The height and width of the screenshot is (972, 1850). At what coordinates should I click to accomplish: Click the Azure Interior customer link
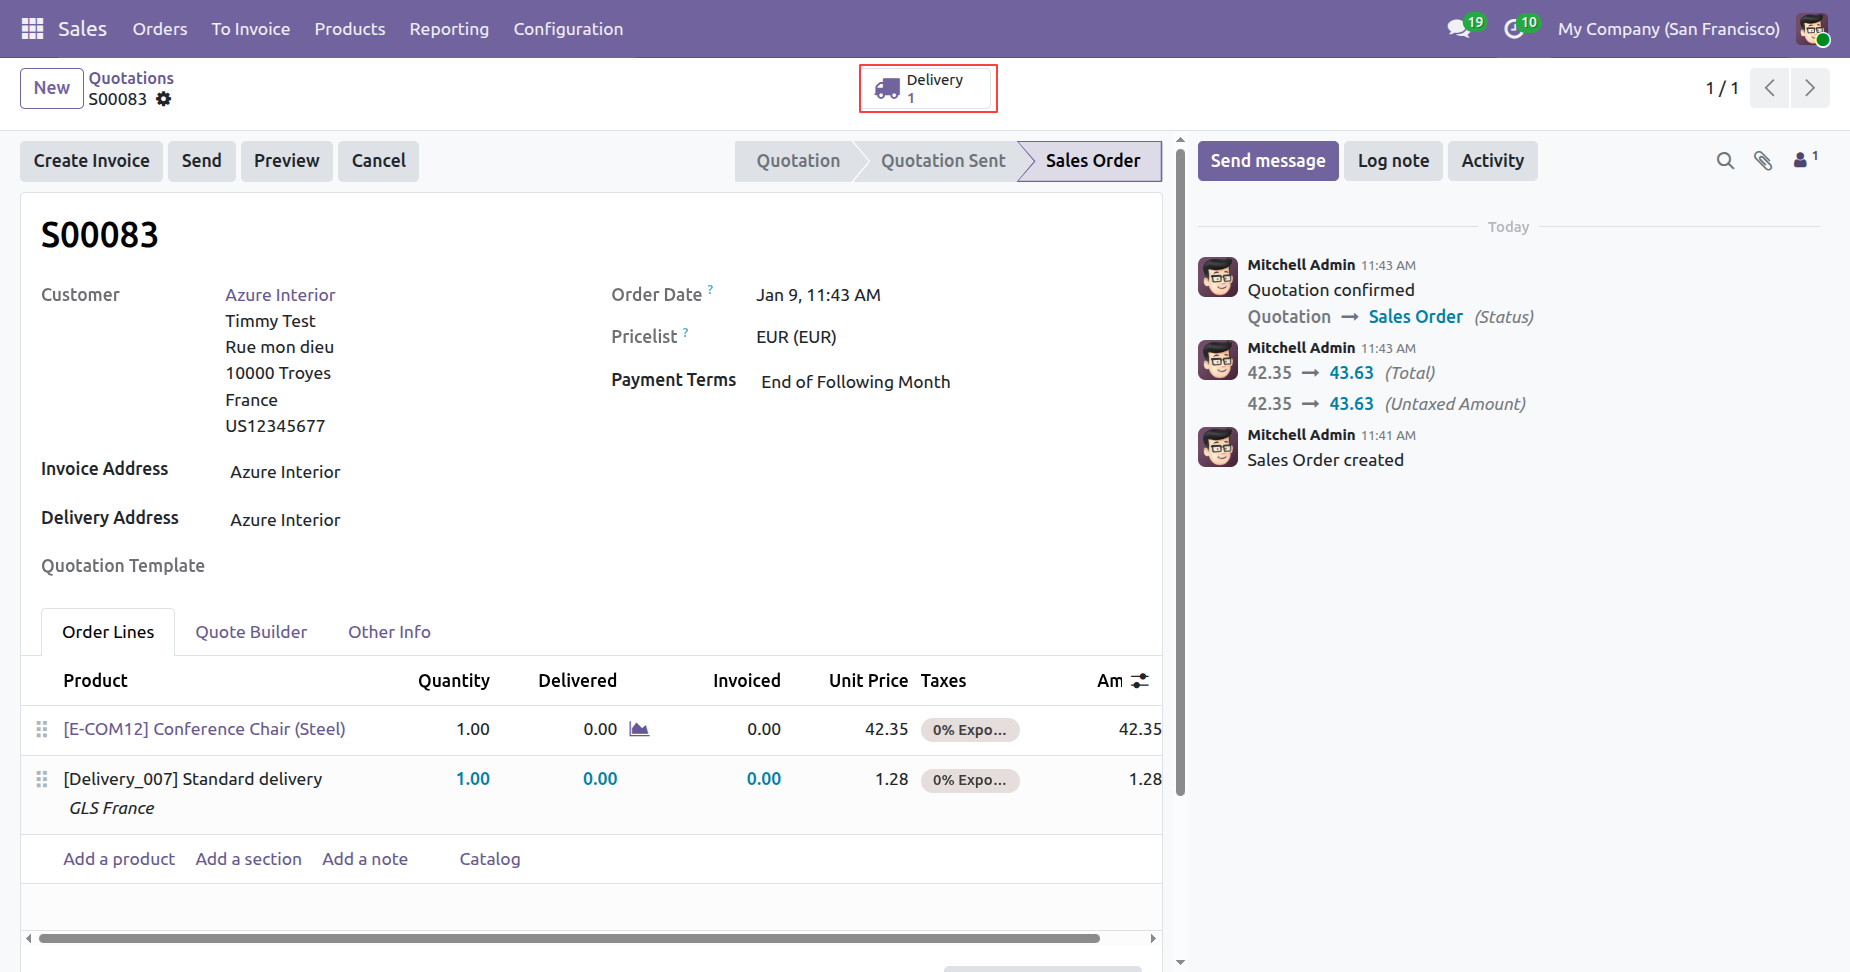pyautogui.click(x=280, y=295)
